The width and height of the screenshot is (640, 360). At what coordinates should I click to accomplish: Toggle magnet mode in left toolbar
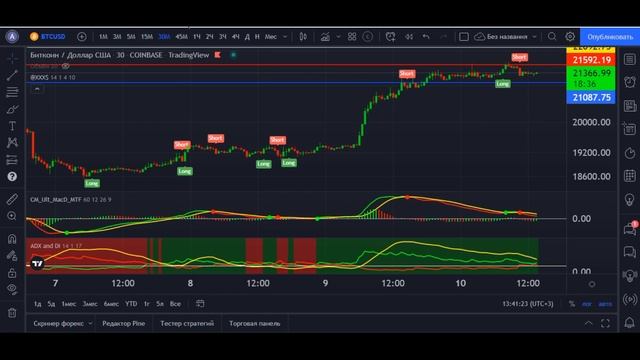[x=12, y=239]
